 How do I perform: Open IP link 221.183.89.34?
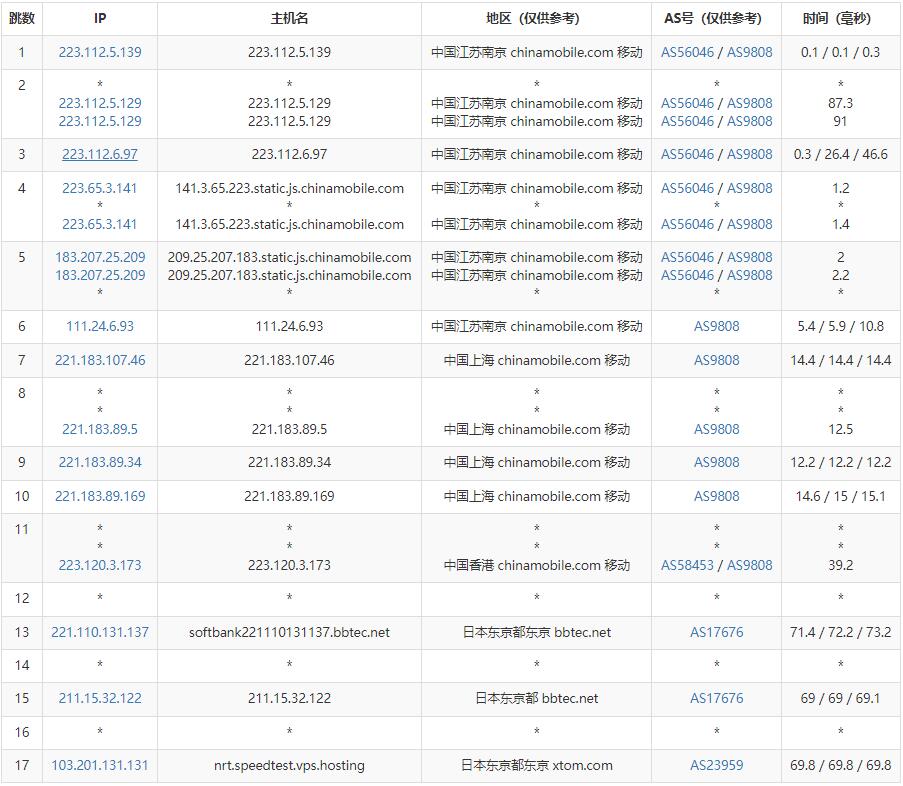100,462
